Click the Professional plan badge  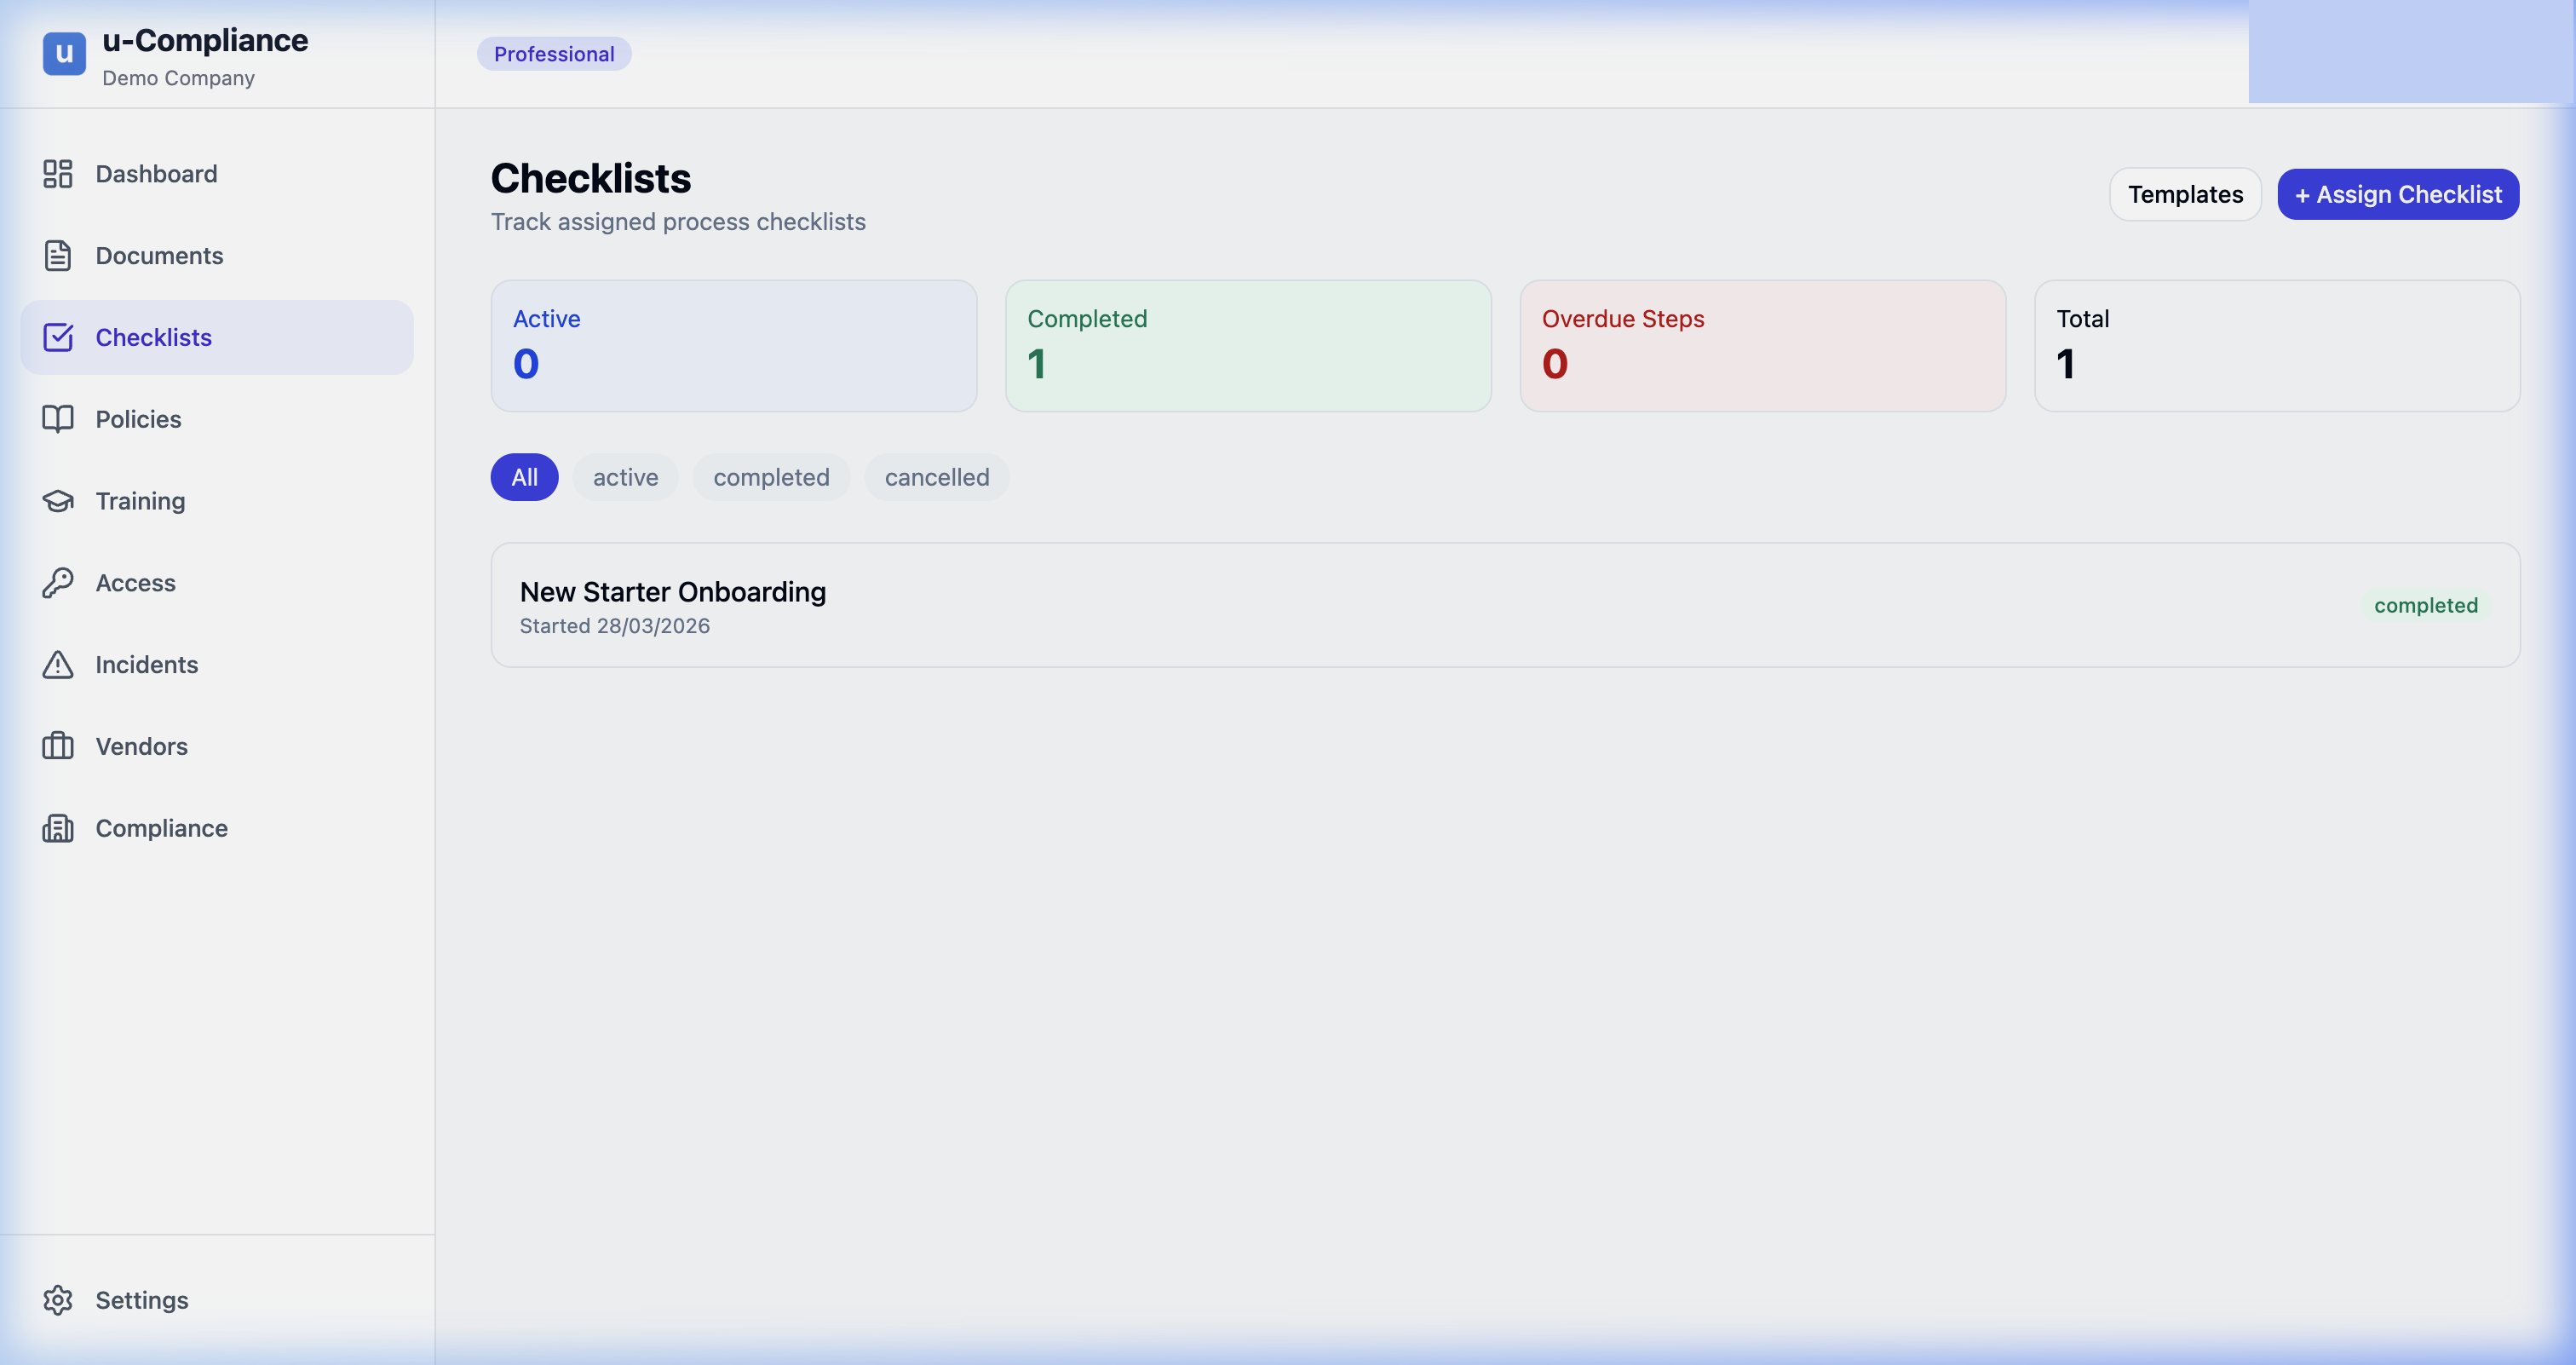554,53
